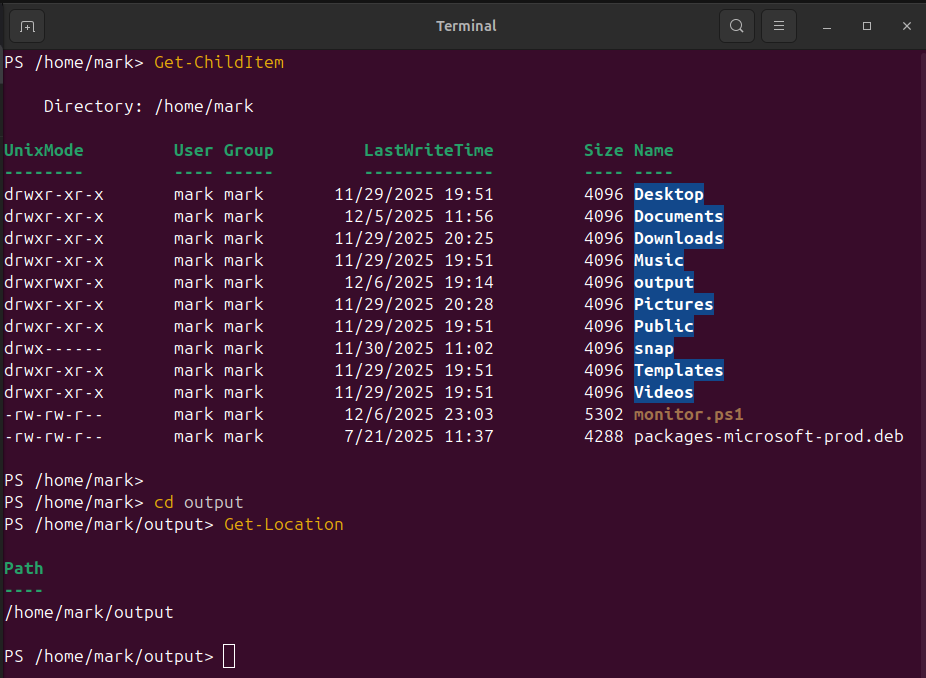Click the highlighted output folder name
Viewport: 926px width, 678px height.
[x=663, y=282]
